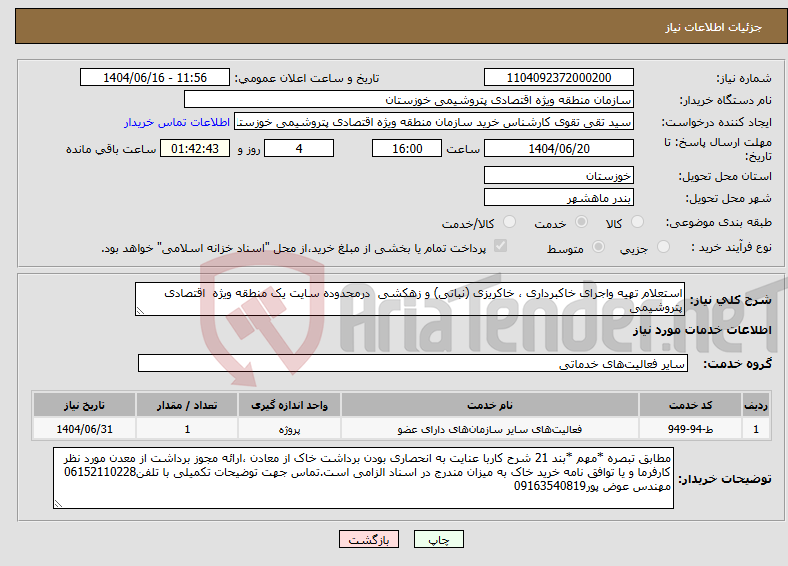788x566 pixels.
Task: Select the کالا/خدمت radio button
Action: pos(509,222)
